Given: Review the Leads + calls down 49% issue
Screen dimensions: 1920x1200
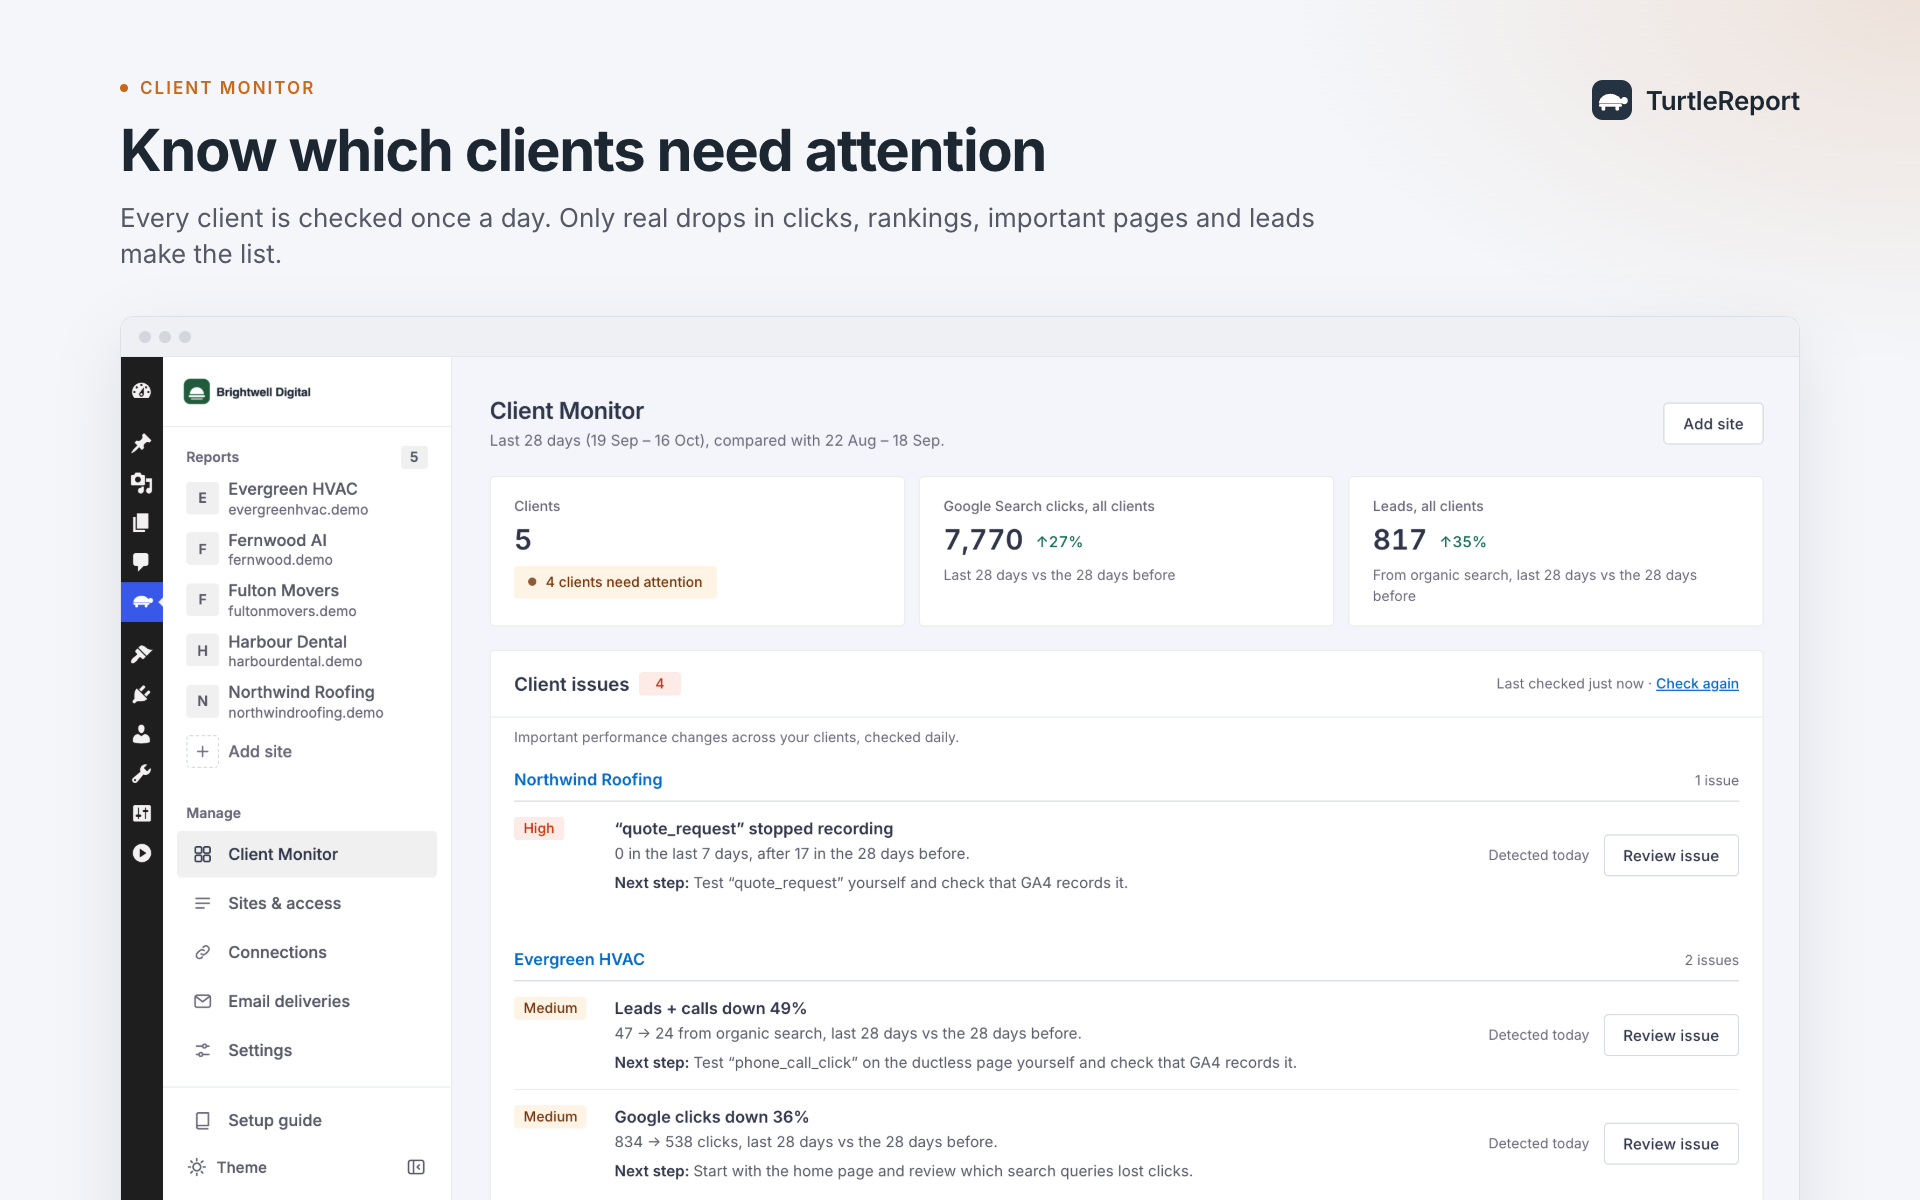Looking at the screenshot, I should (1670, 1036).
